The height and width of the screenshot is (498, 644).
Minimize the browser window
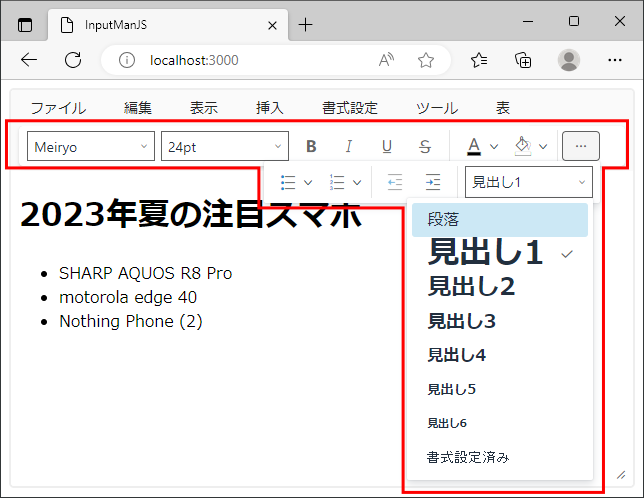click(x=528, y=21)
